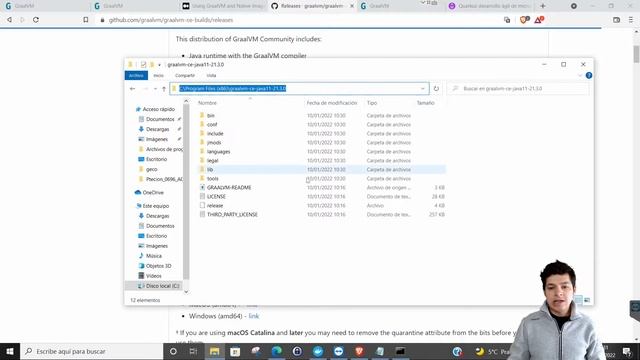Image resolution: width=640 pixels, height=360 pixels.
Task: Click the Windows Start button
Action: pos(10,351)
